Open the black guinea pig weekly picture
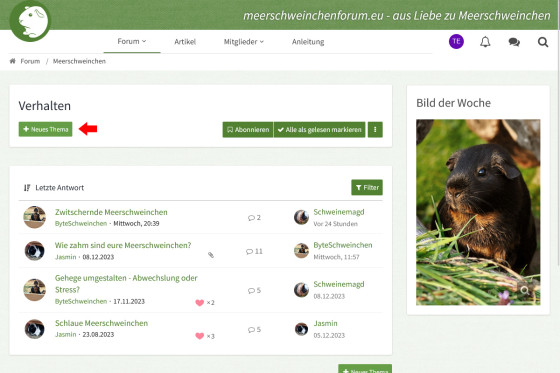This screenshot has height=373, width=560. 478,212
